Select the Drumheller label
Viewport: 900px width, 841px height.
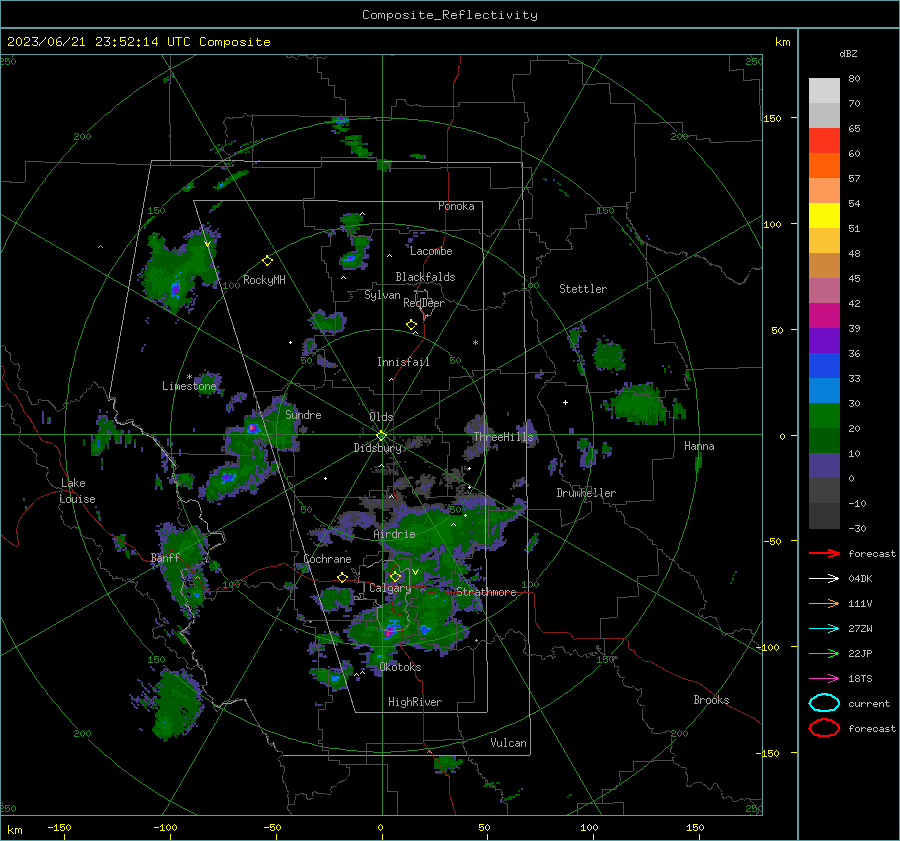pyautogui.click(x=586, y=493)
